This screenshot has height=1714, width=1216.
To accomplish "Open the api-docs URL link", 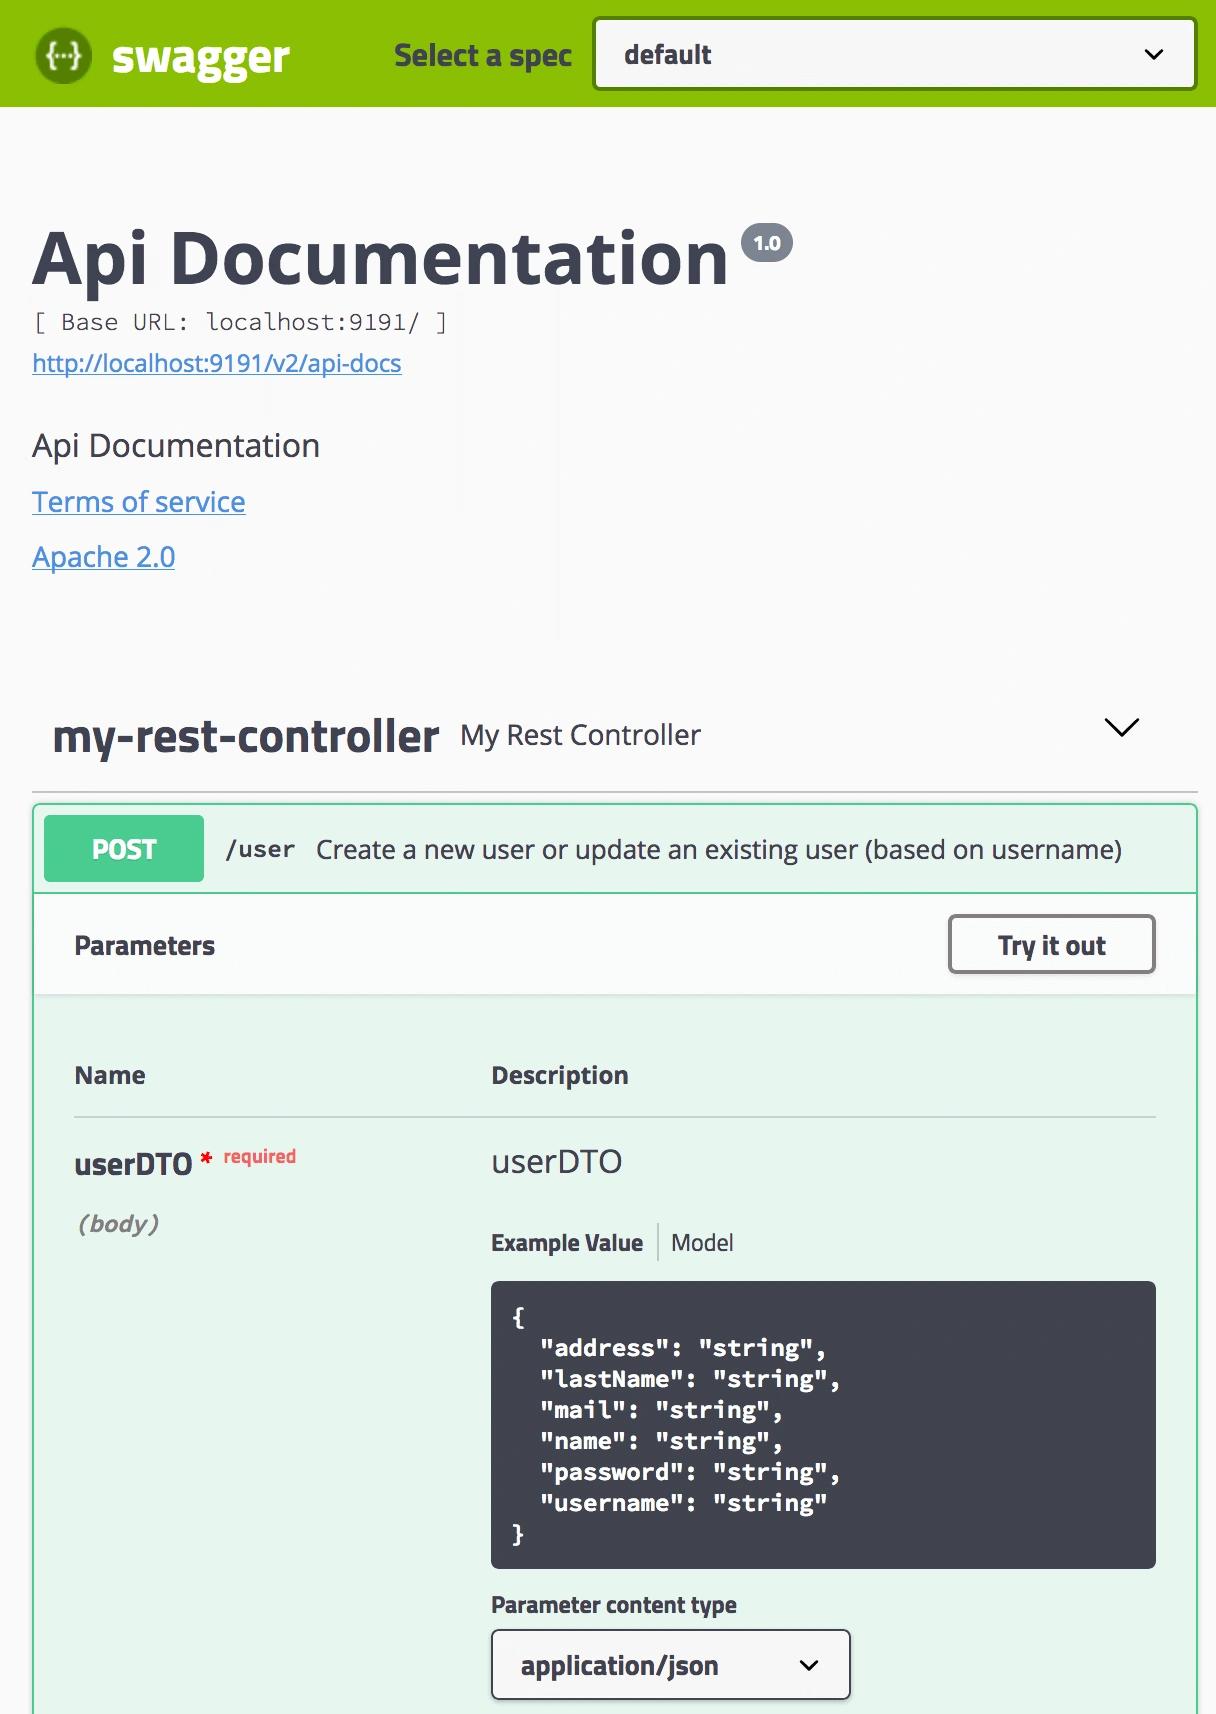I will (217, 363).
